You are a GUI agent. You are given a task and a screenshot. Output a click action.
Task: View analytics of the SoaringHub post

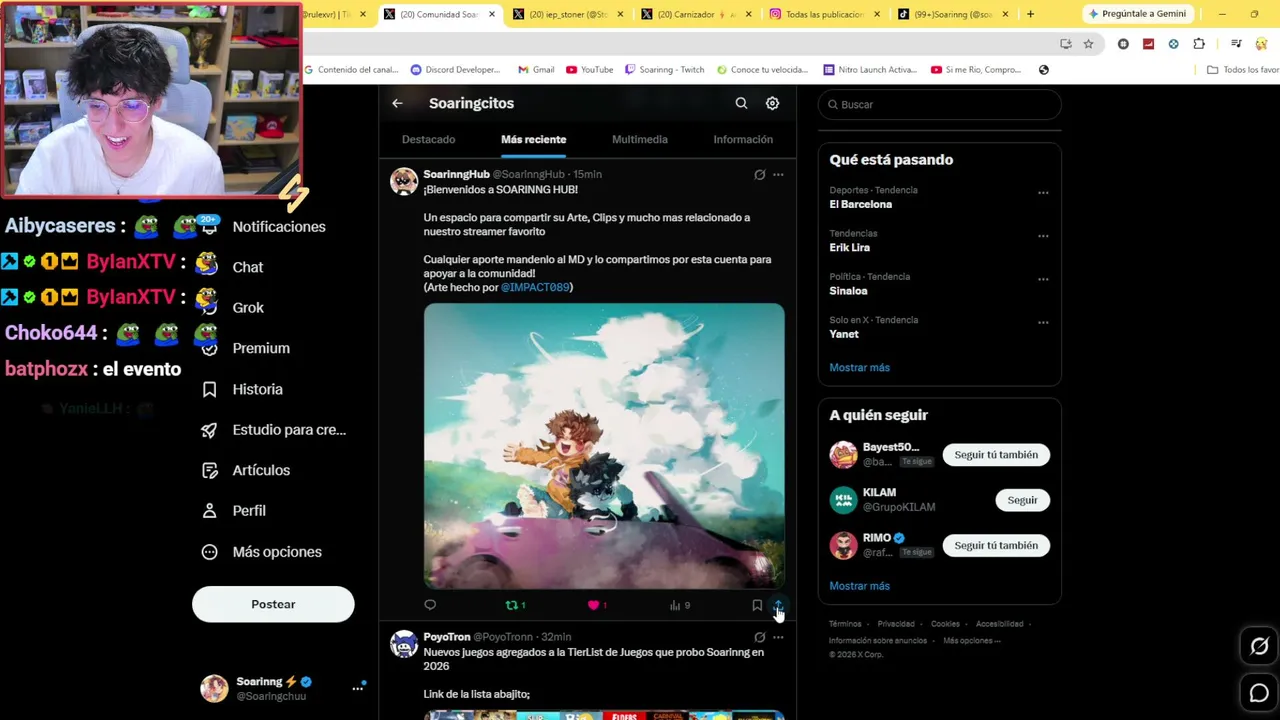(x=680, y=605)
